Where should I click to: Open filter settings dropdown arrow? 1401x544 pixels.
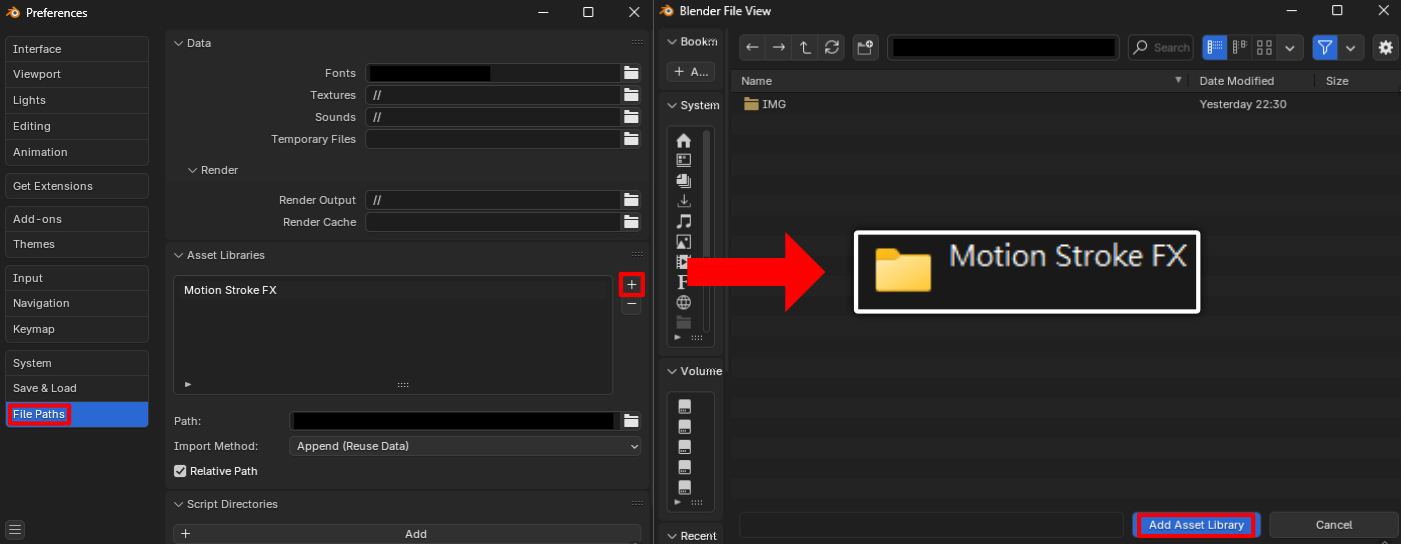tap(1351, 47)
